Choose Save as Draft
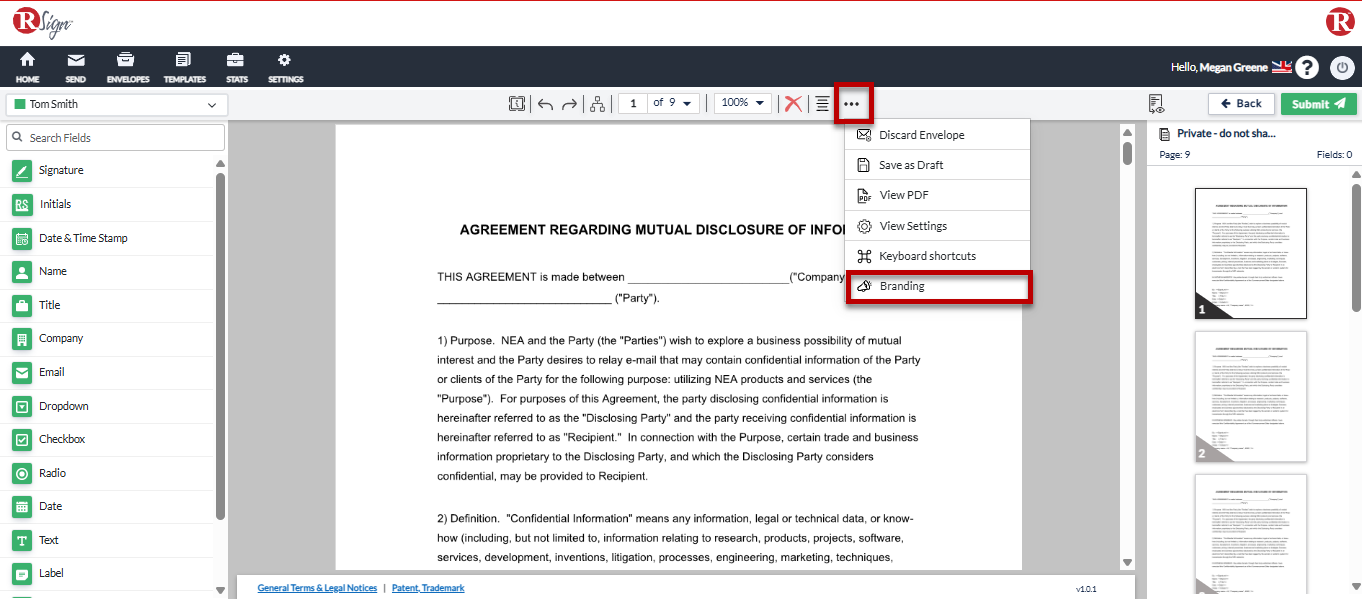The width and height of the screenshot is (1362, 599). point(937,165)
